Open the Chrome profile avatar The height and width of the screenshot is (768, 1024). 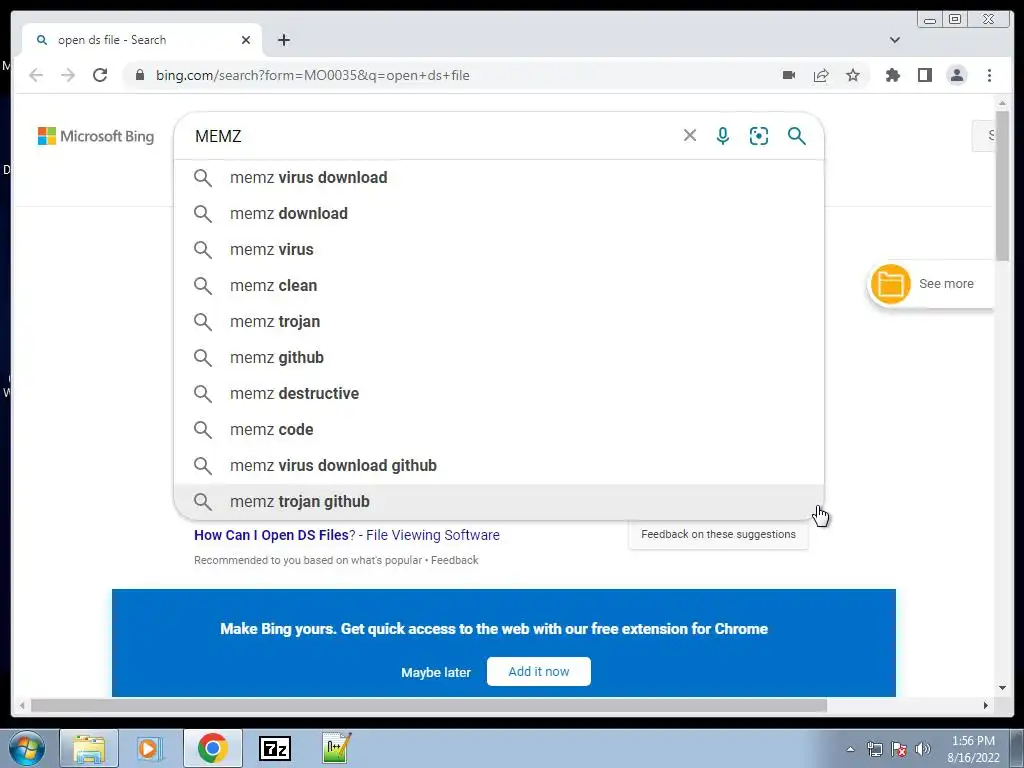click(957, 75)
